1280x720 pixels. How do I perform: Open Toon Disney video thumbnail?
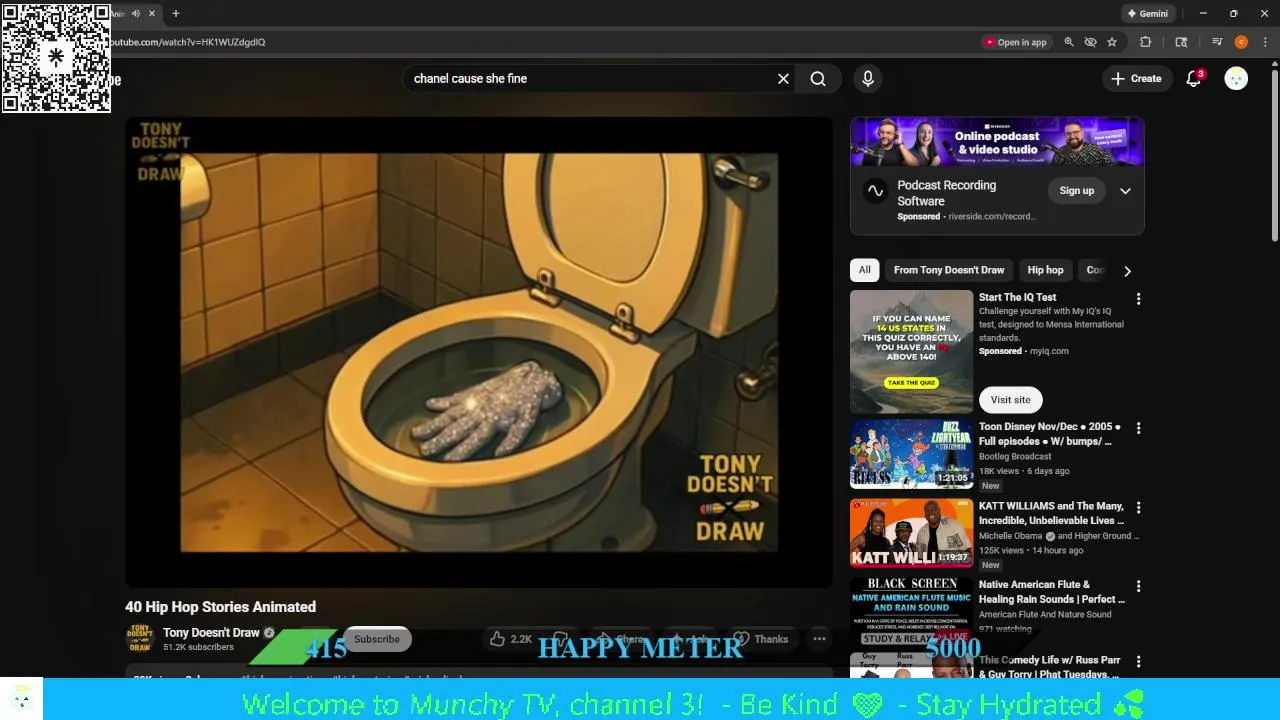[911, 454]
